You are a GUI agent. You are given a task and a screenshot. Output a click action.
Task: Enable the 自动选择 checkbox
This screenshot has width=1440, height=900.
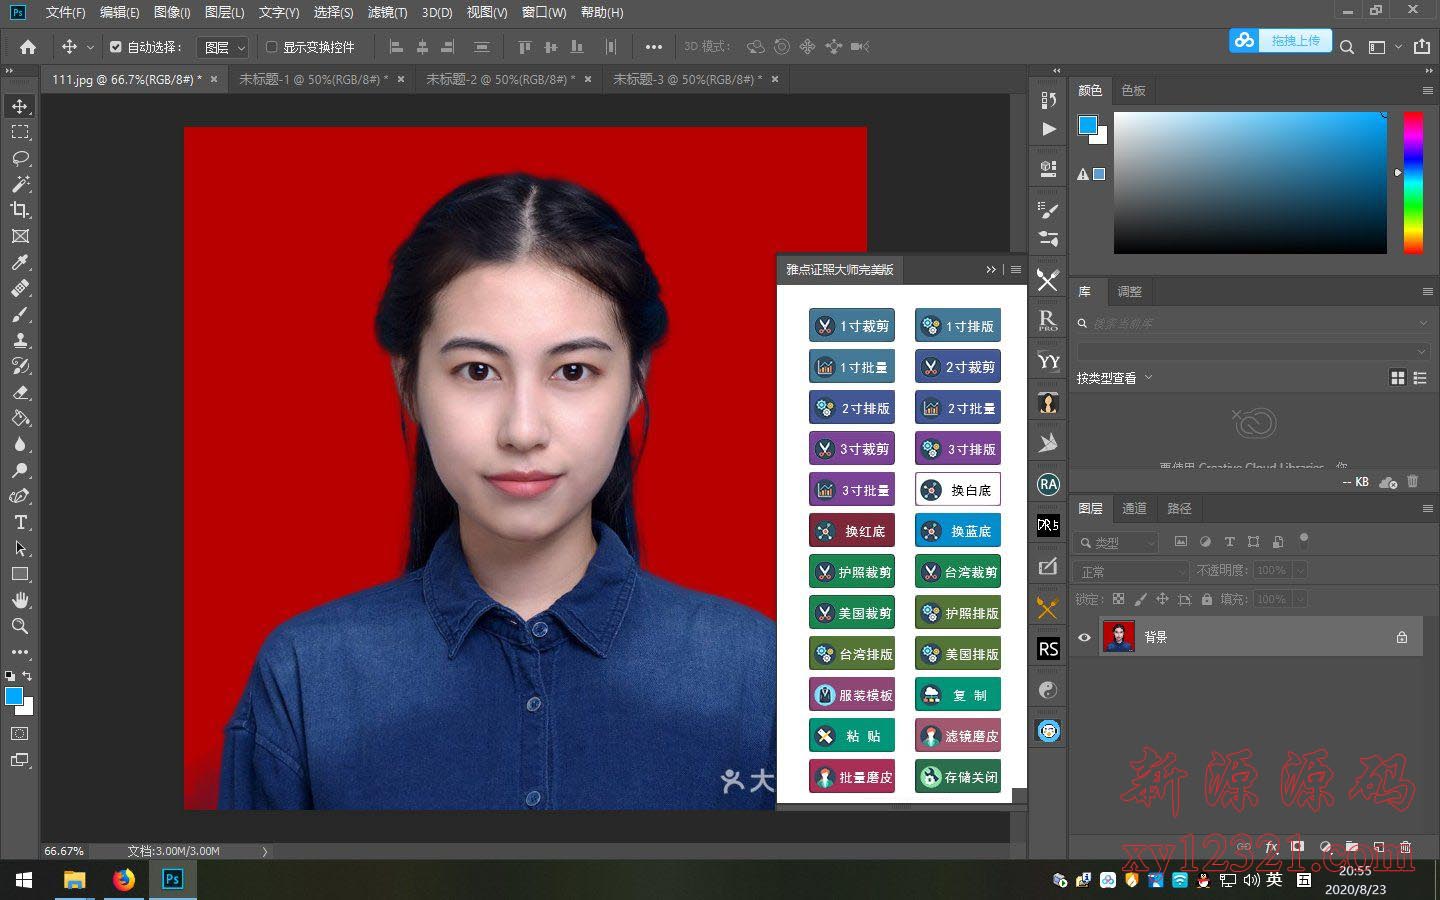[116, 47]
